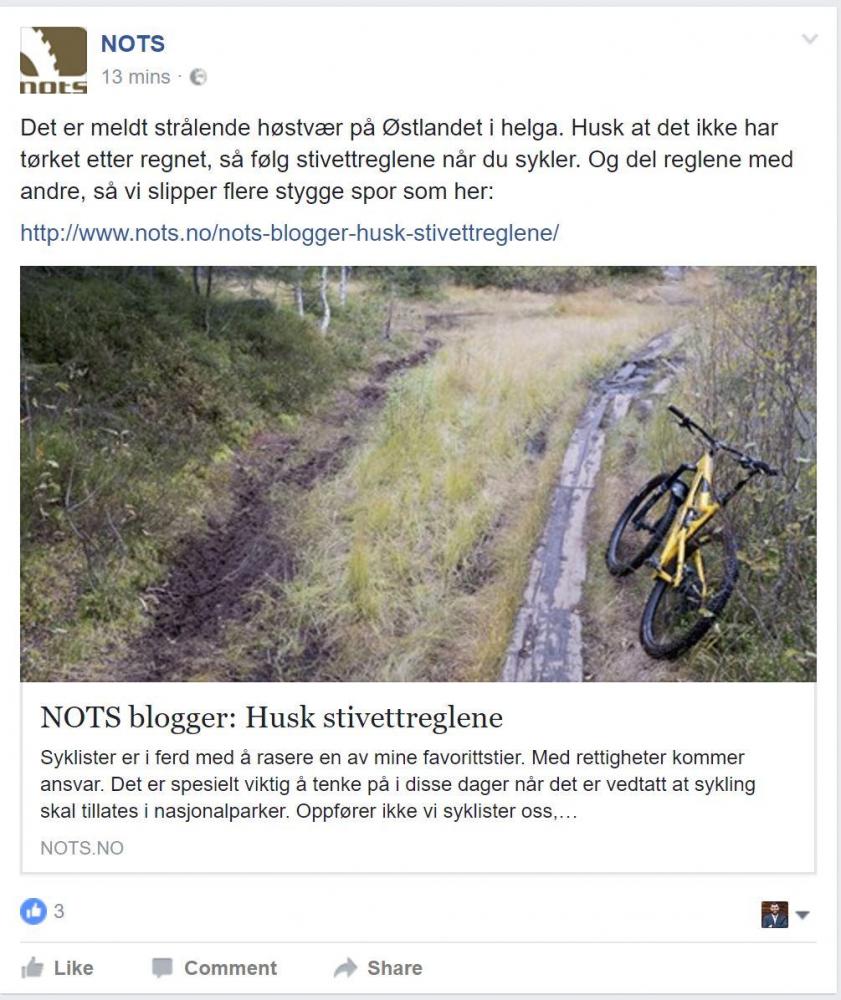Image resolution: width=841 pixels, height=1000 pixels.
Task: Open the mountain bike trail photo
Action: click(418, 474)
